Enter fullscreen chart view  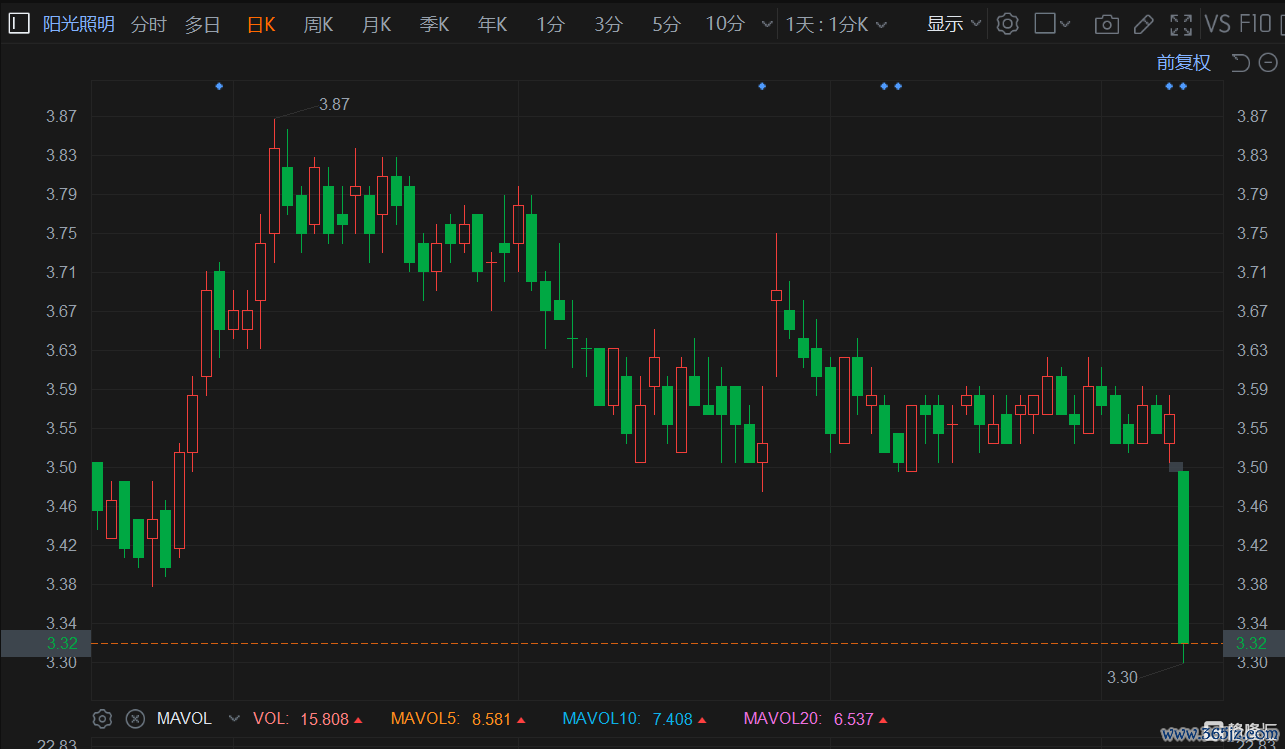1181,24
